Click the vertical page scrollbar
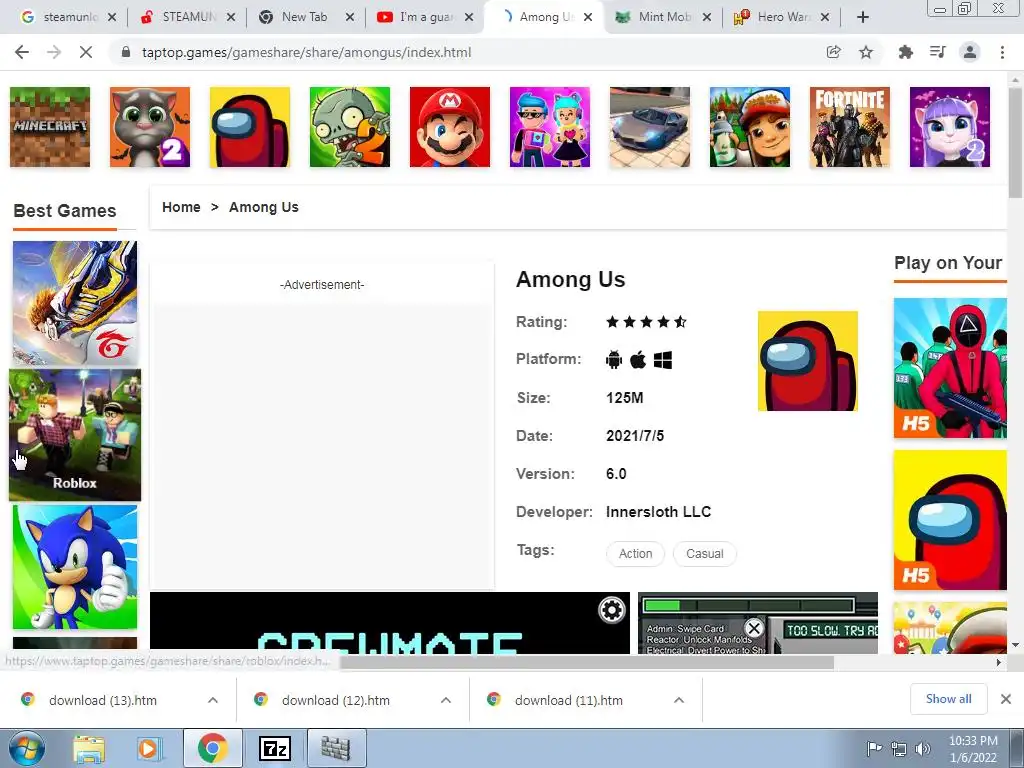 tap(1014, 142)
